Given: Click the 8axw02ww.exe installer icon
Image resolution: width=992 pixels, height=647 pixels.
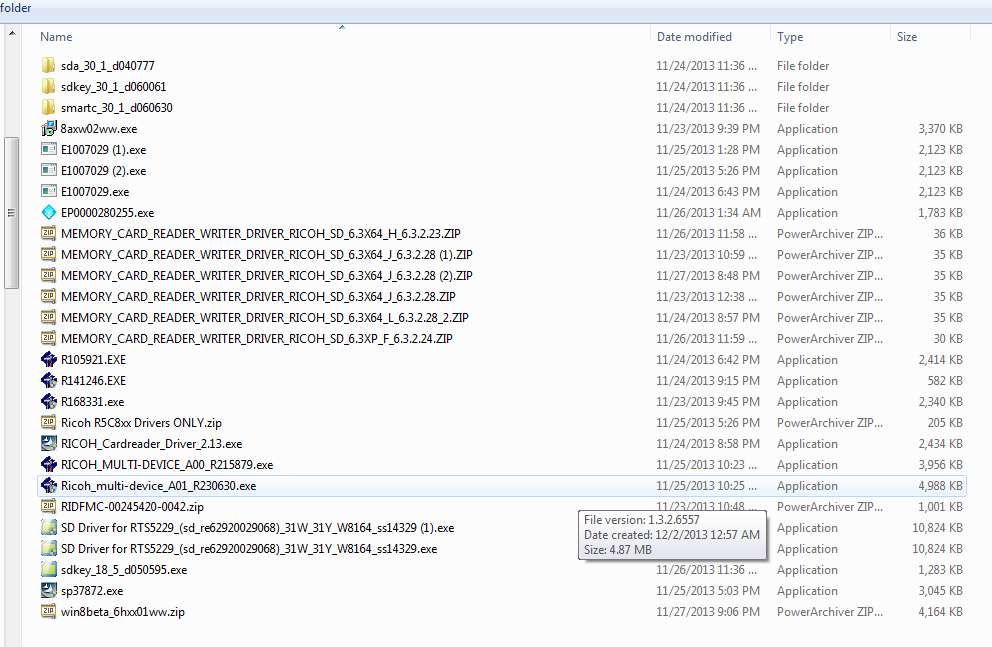Looking at the screenshot, I should pyautogui.click(x=49, y=128).
